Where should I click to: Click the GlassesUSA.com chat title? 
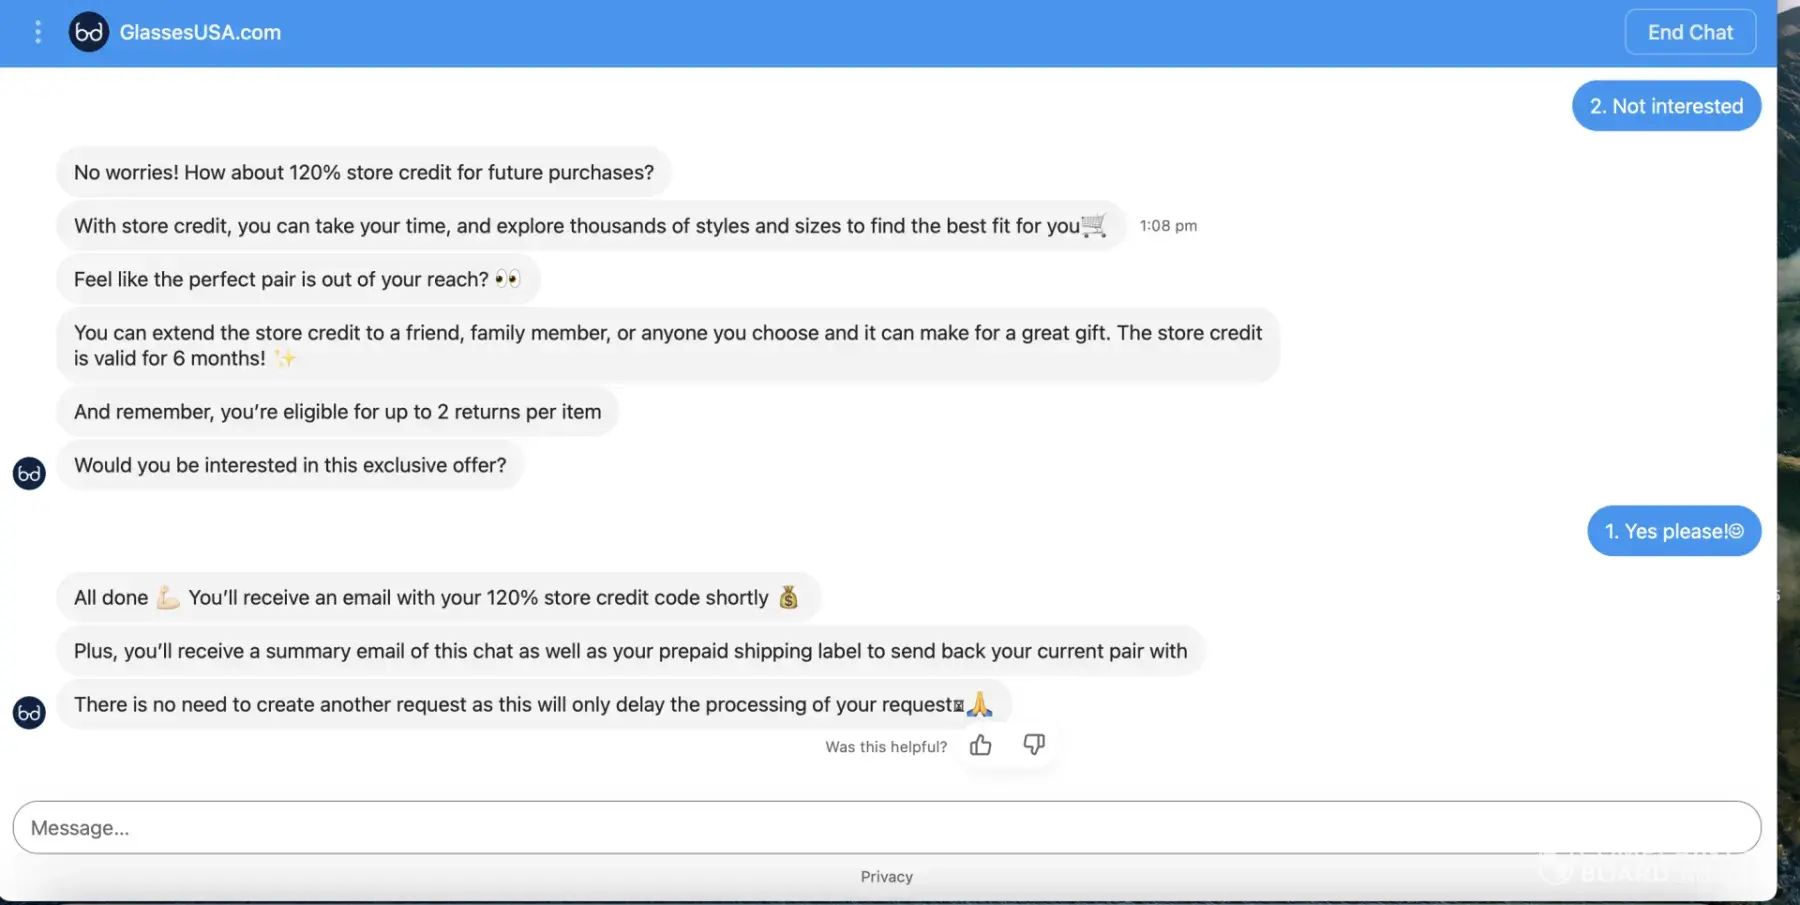[200, 32]
